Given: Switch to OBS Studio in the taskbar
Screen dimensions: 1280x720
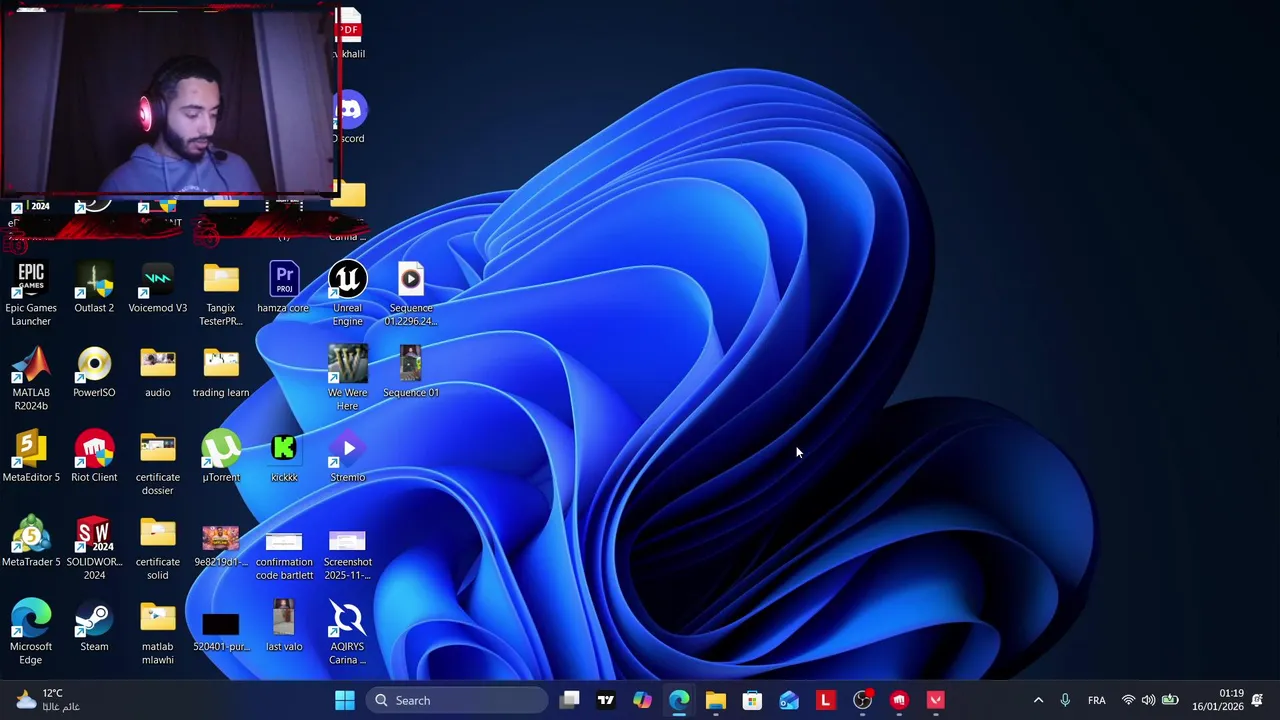Looking at the screenshot, I should [x=862, y=700].
